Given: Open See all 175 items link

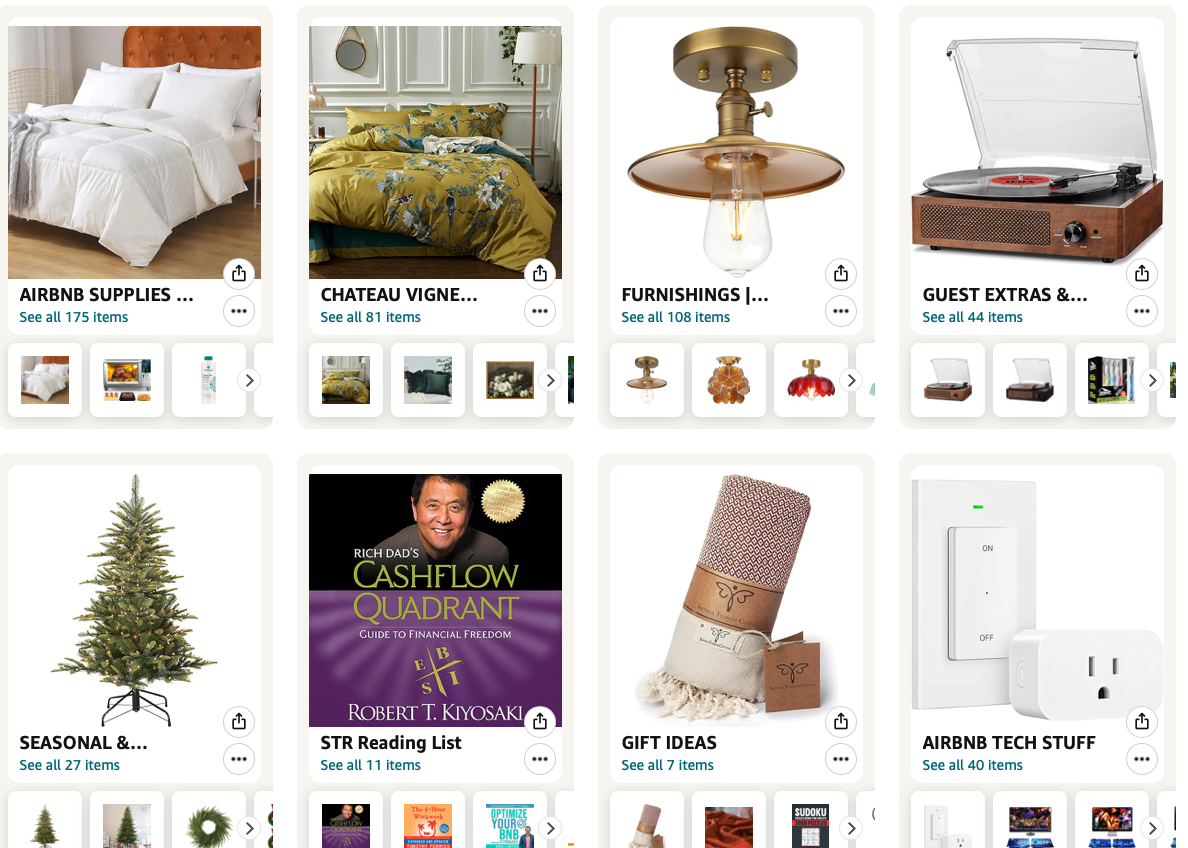Looking at the screenshot, I should coord(73,318).
